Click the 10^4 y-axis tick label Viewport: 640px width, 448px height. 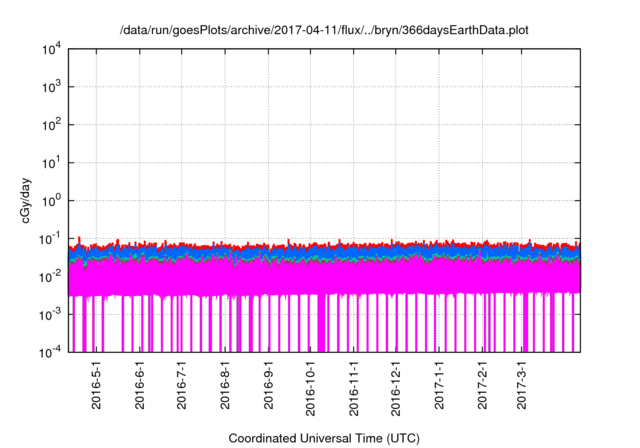point(52,49)
